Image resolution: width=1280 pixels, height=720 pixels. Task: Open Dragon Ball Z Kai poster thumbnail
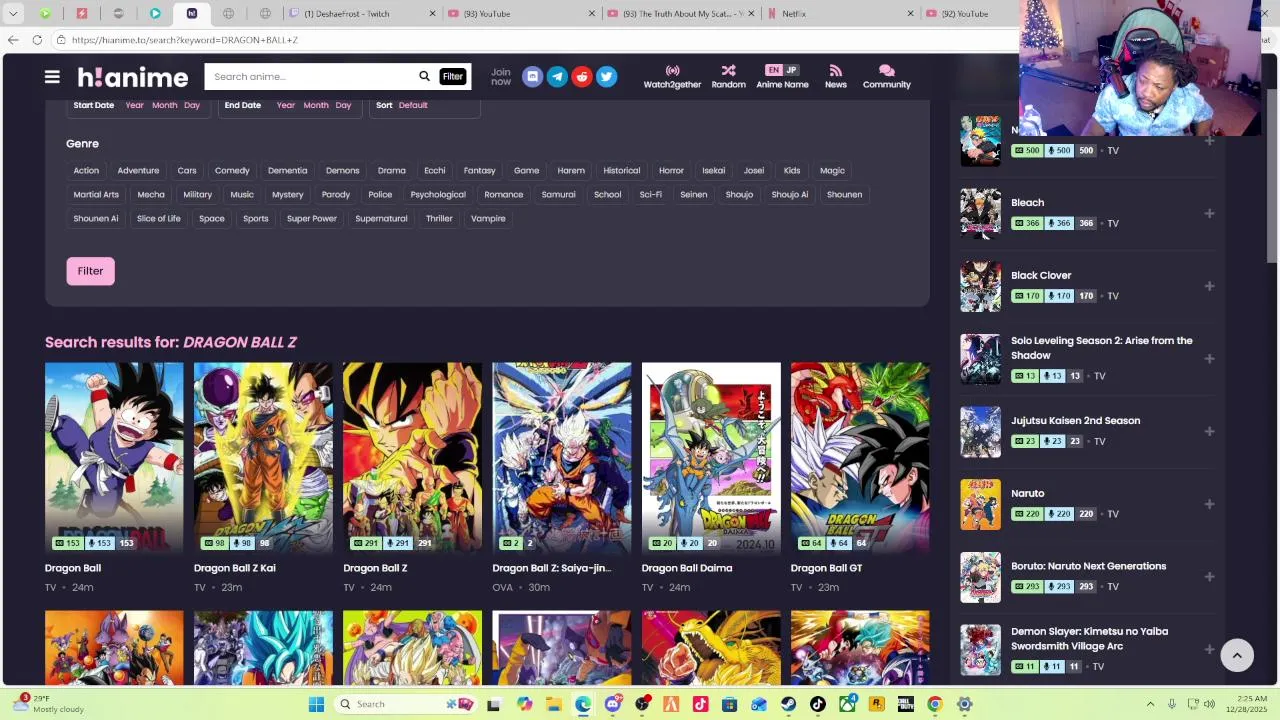point(263,457)
